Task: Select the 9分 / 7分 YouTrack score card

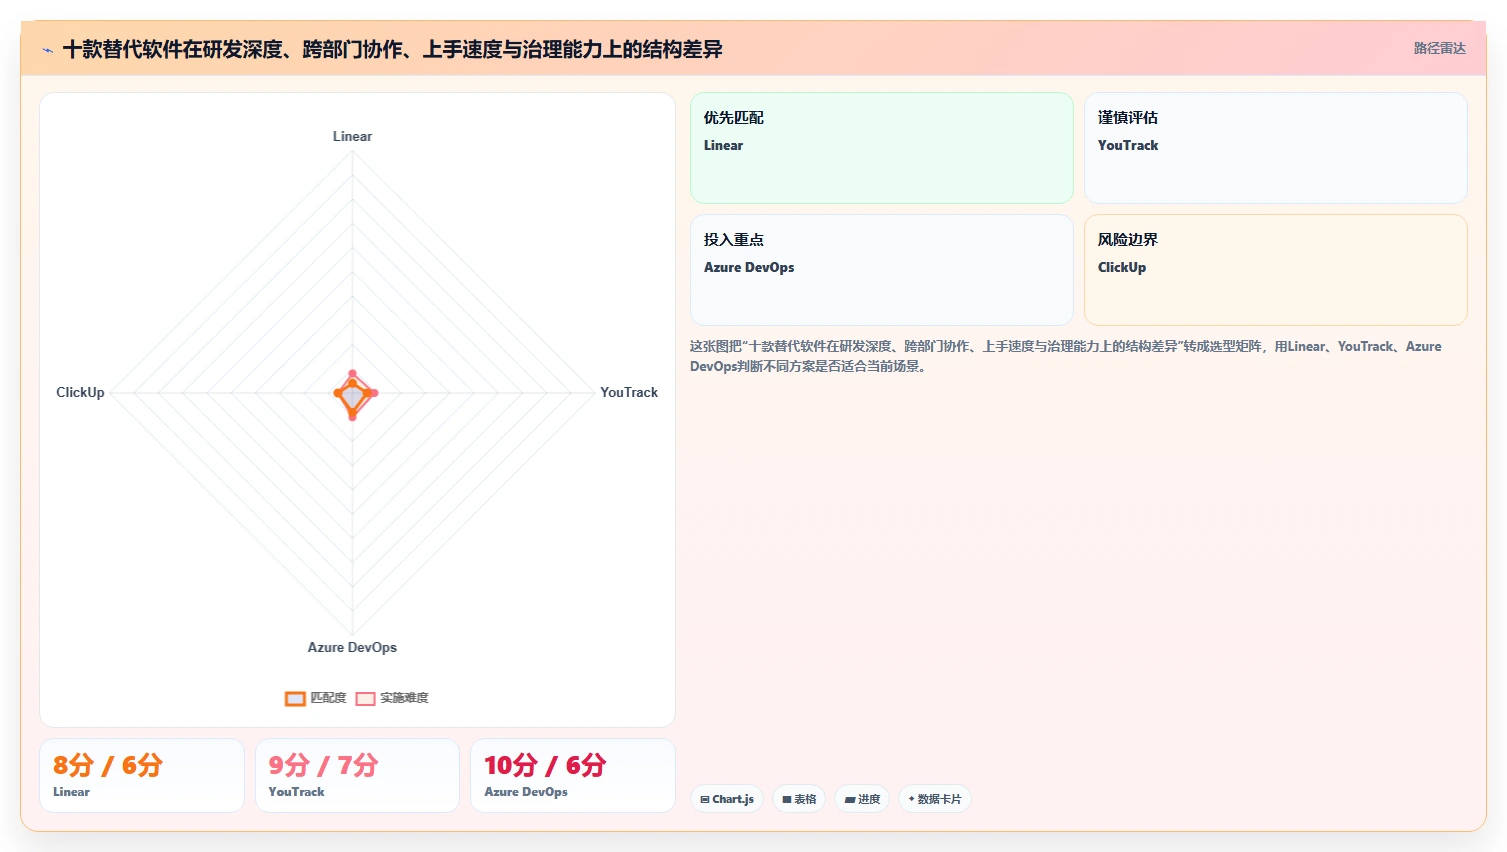Action: click(x=357, y=775)
